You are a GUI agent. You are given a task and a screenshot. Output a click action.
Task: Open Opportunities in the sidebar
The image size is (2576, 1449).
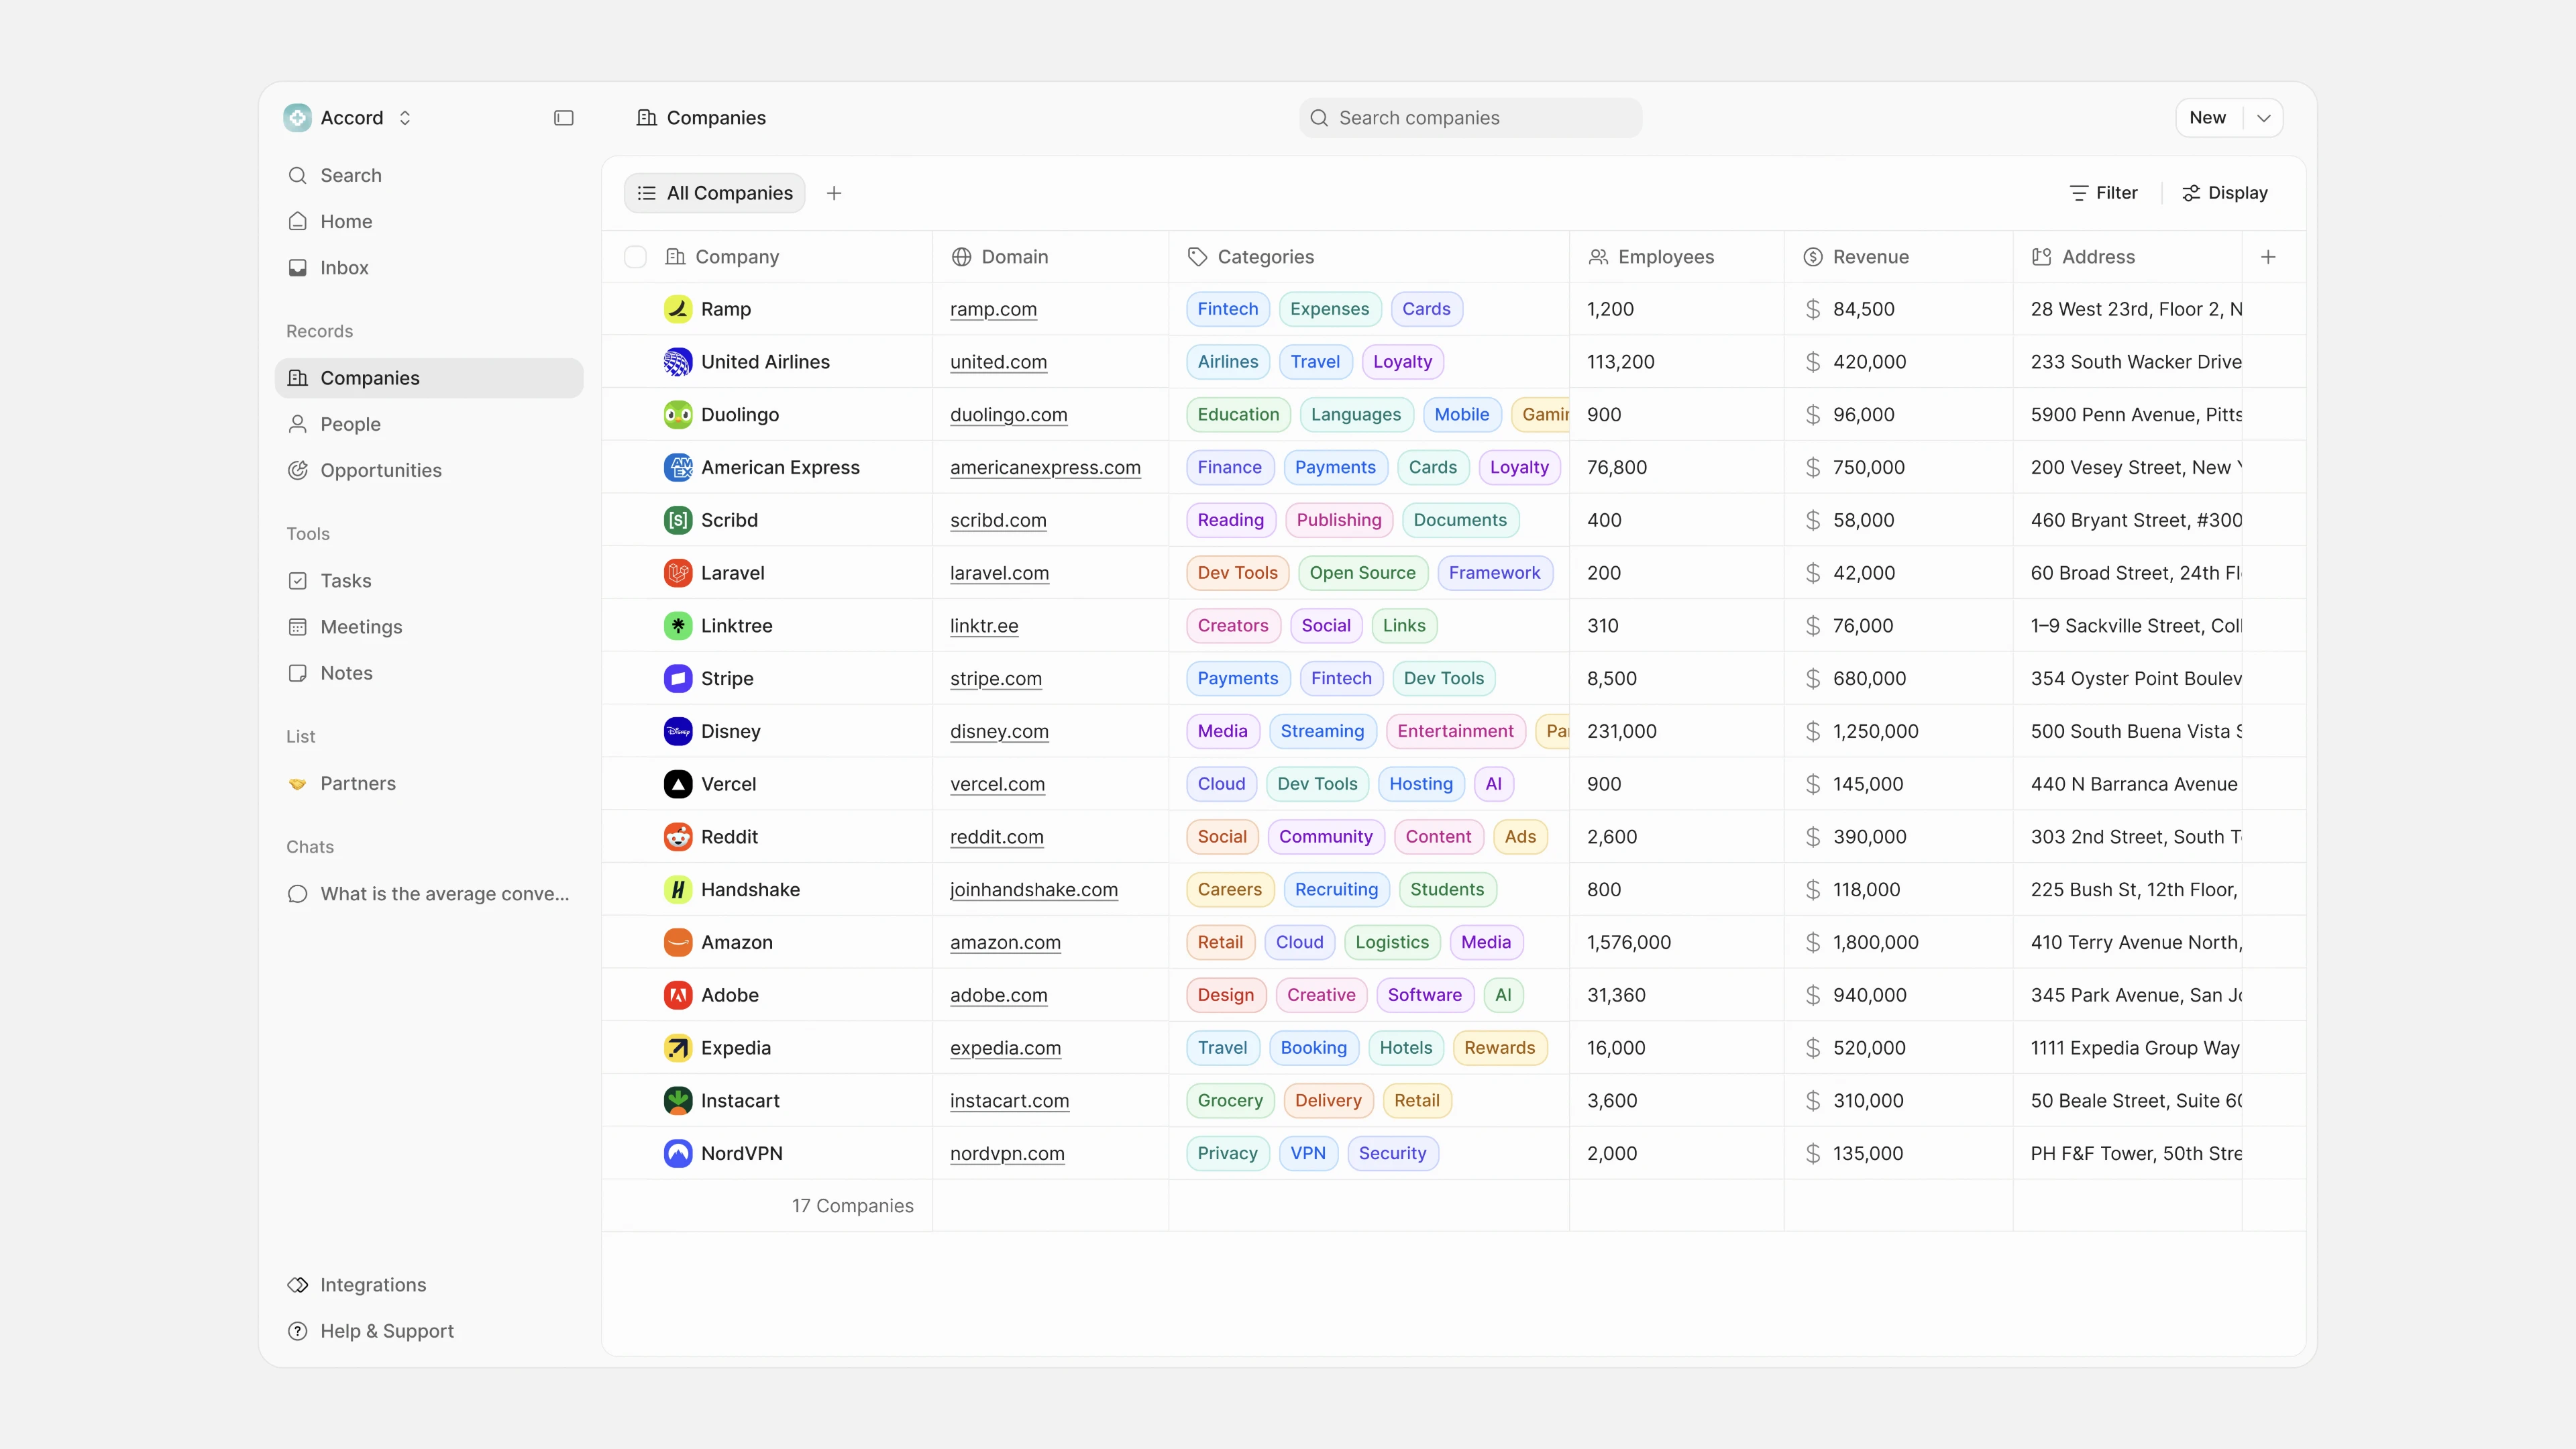[429, 470]
